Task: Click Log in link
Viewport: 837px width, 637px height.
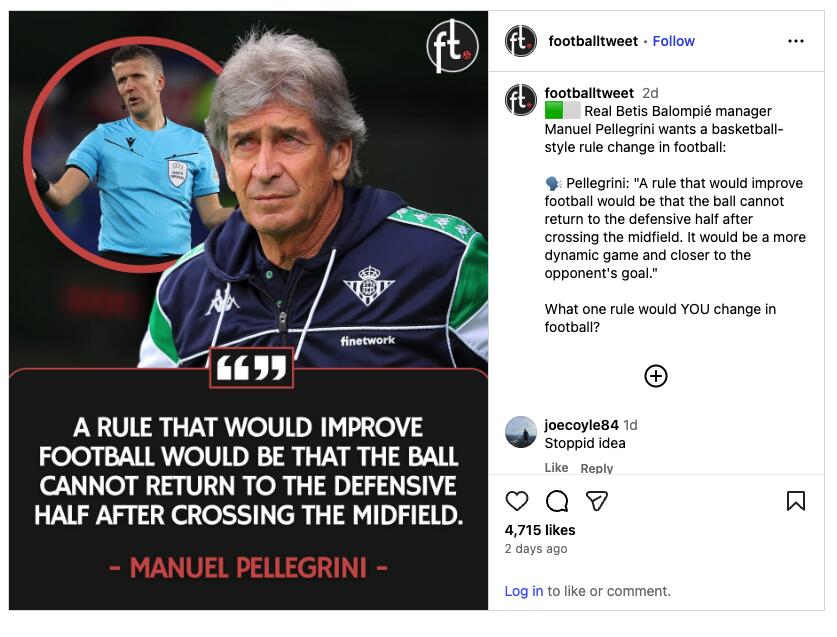Action: [524, 591]
